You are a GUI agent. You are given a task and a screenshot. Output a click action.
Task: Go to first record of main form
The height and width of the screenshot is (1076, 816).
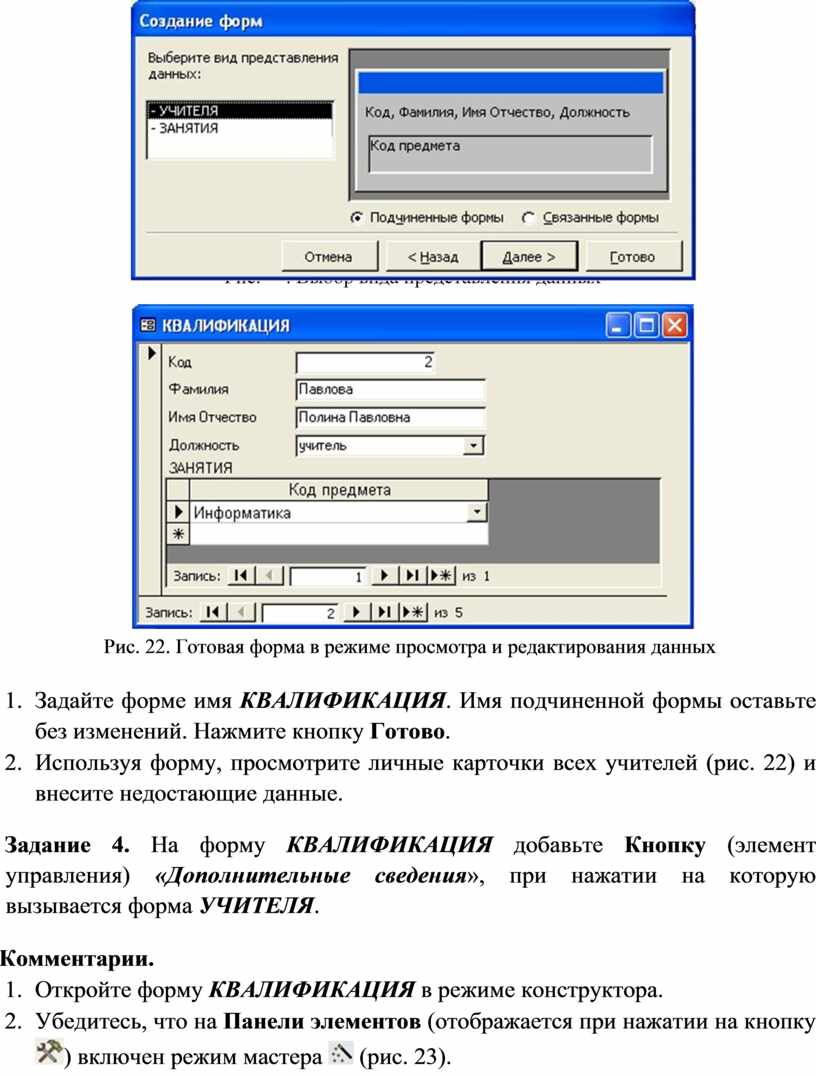tap(213, 611)
